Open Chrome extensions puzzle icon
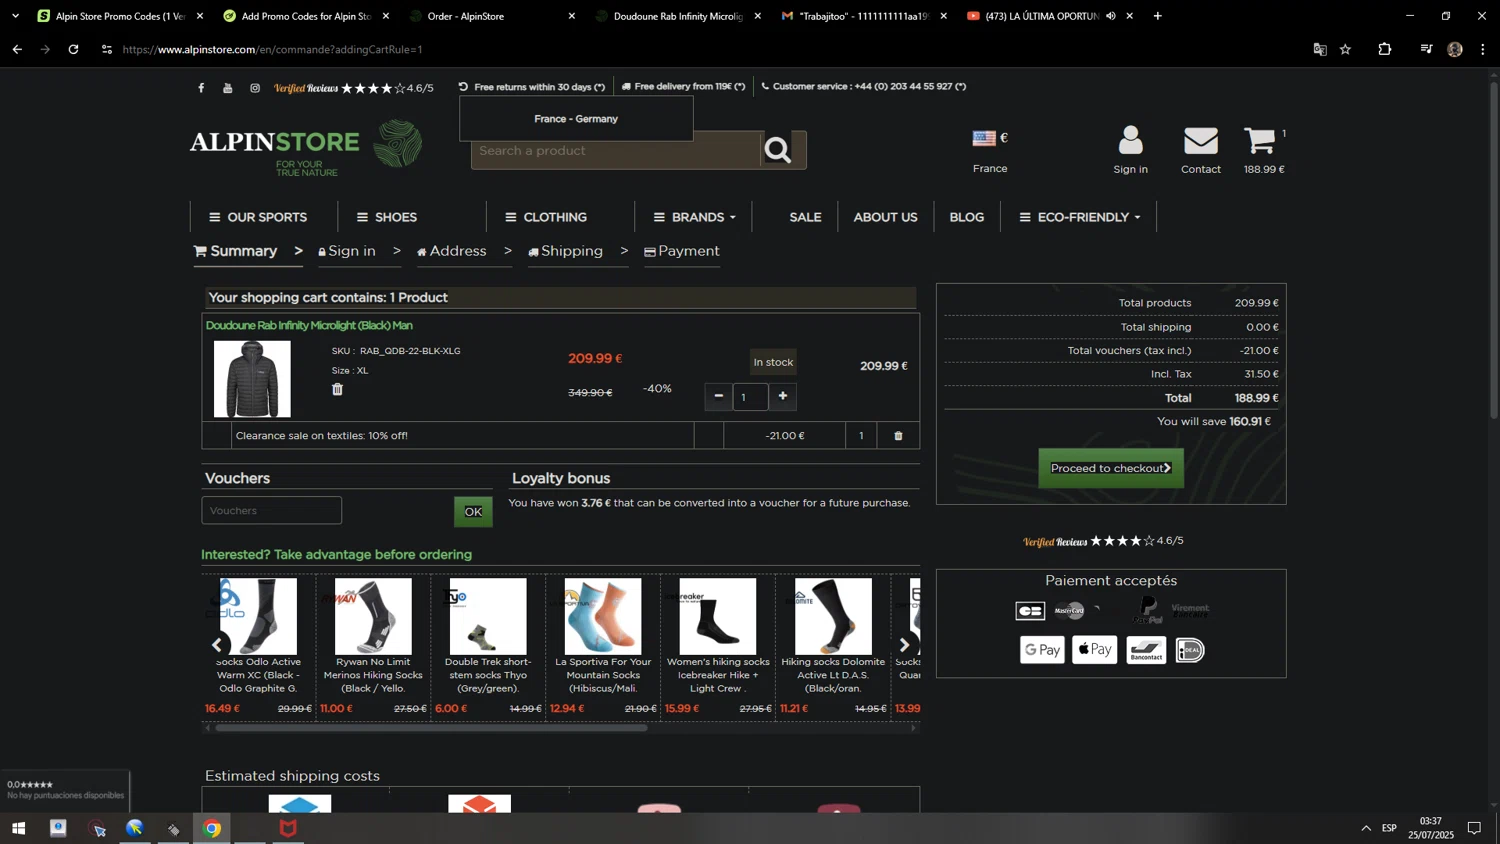1500x844 pixels. pyautogui.click(x=1385, y=49)
